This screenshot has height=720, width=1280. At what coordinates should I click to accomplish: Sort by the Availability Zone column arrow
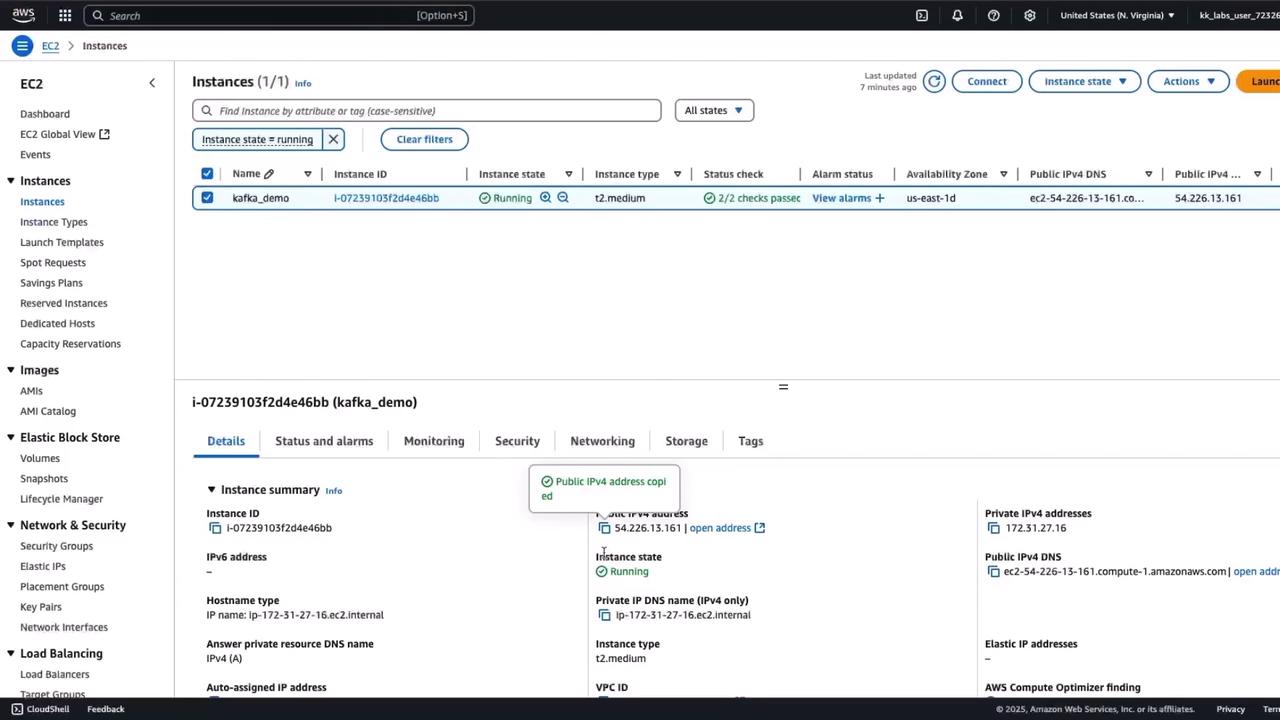(1004, 174)
